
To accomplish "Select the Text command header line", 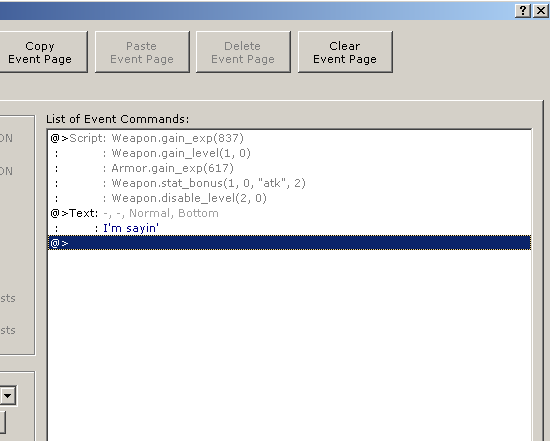I will pos(289,213).
